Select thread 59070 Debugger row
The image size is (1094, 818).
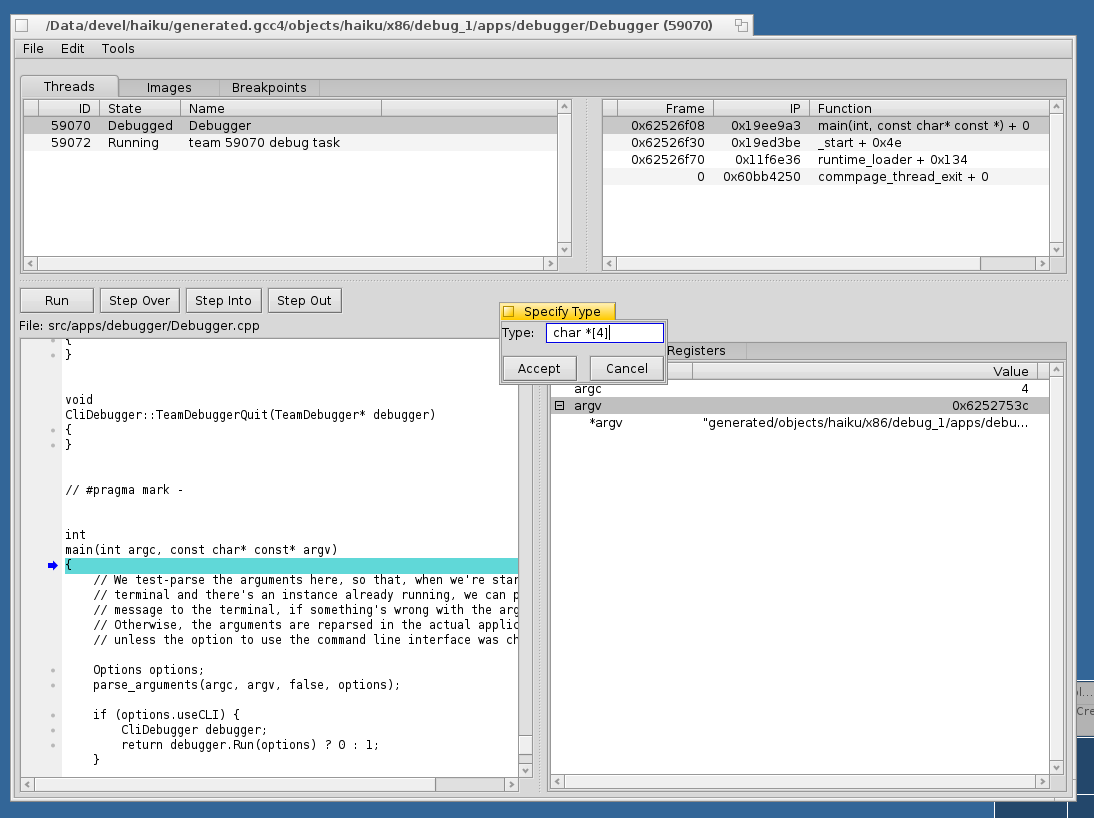click(x=290, y=126)
